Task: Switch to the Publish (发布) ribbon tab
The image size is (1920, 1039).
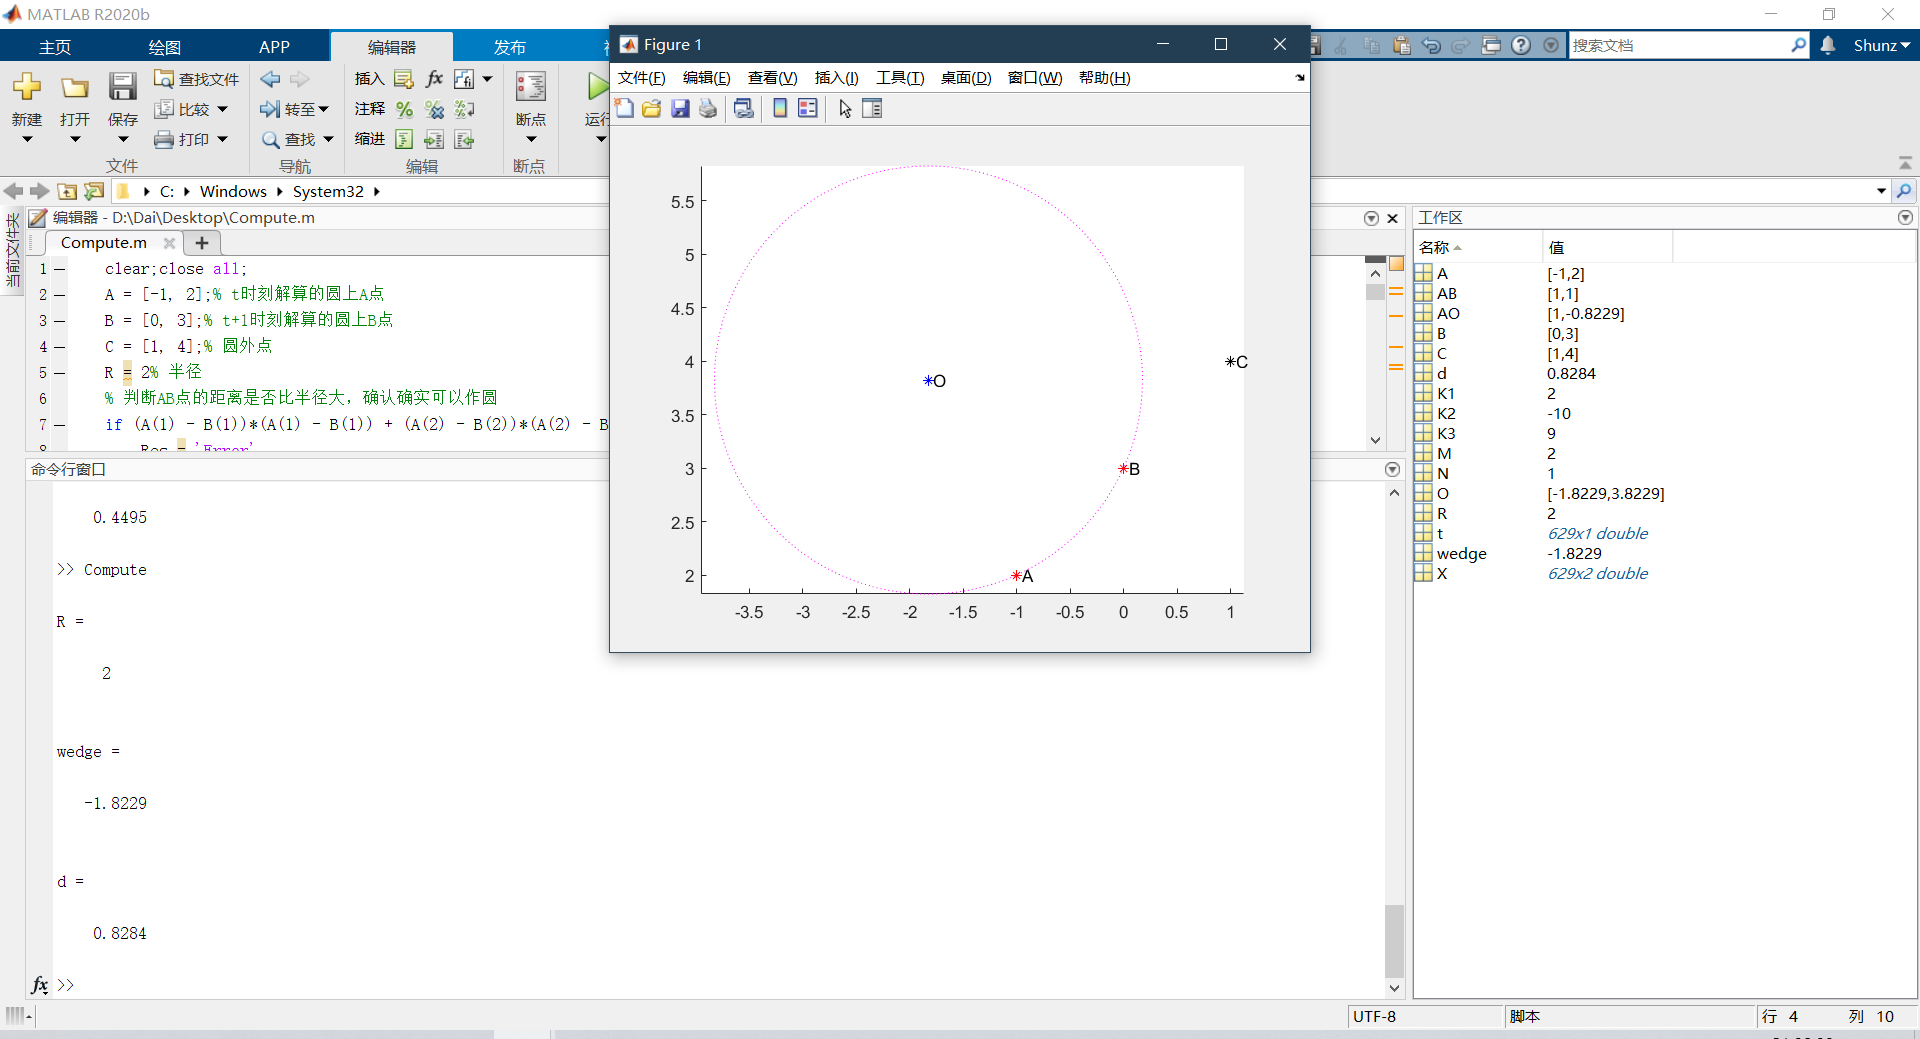Action: pyautogui.click(x=510, y=47)
